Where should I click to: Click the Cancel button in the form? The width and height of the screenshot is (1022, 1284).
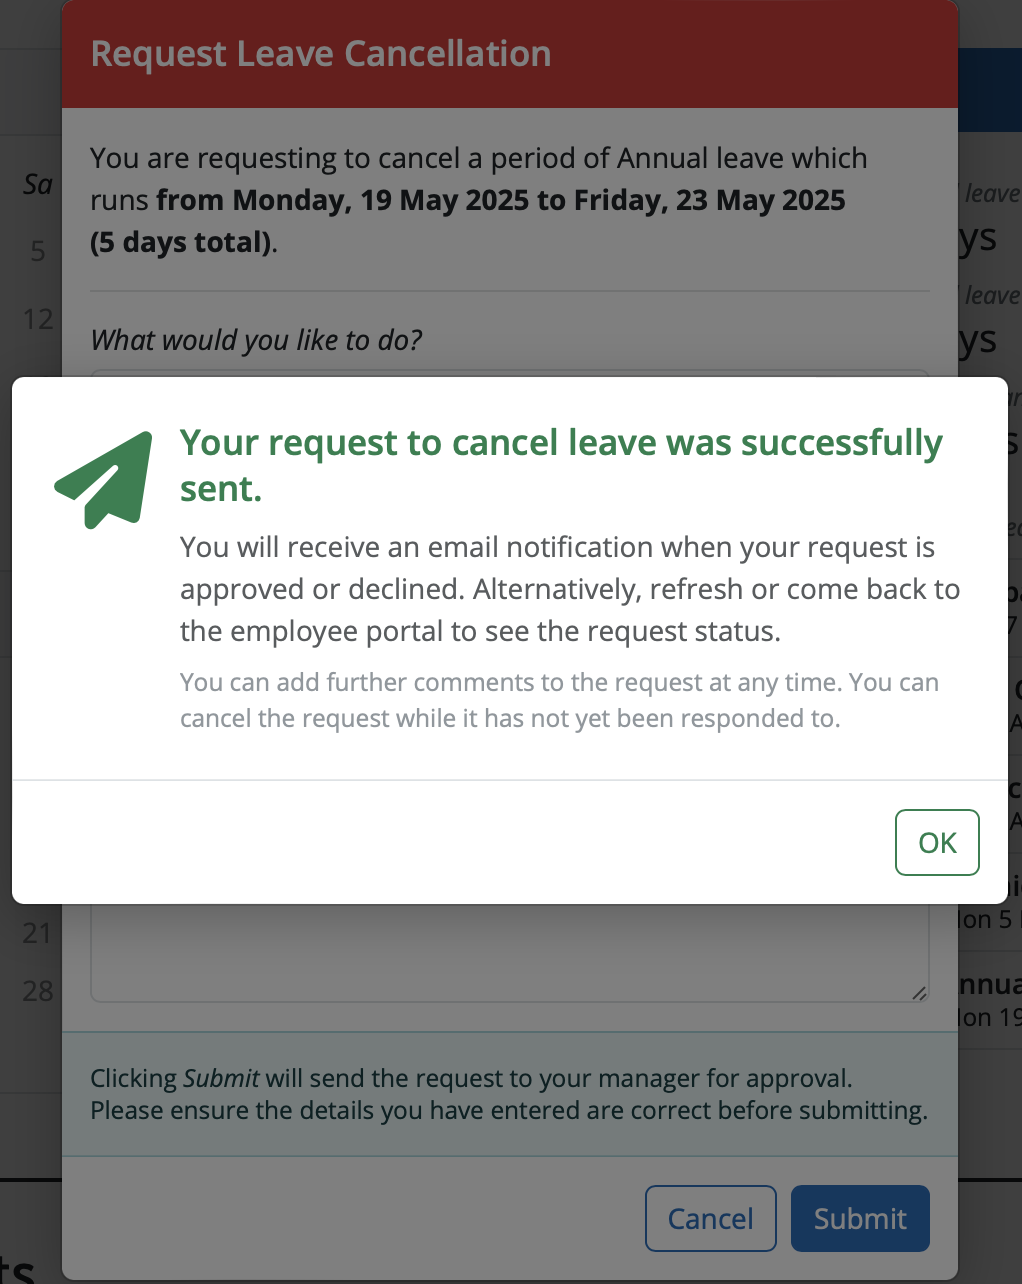(x=710, y=1218)
